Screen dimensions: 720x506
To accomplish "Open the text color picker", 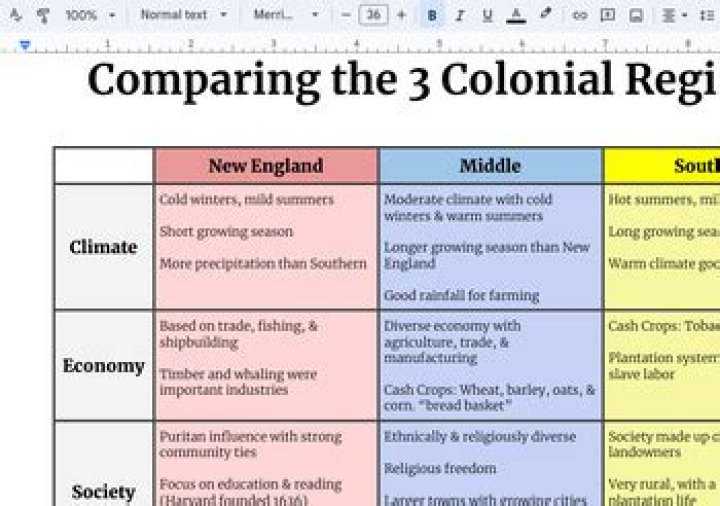I will (x=516, y=16).
